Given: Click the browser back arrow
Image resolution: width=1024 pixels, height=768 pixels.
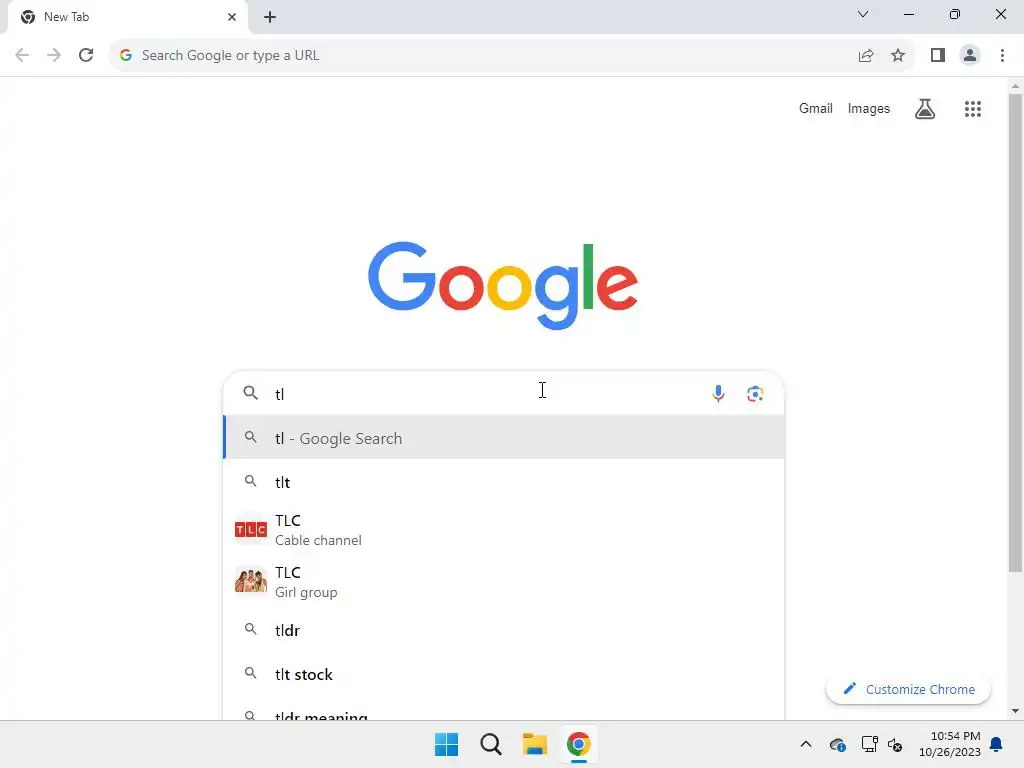Looking at the screenshot, I should click(x=22, y=56).
